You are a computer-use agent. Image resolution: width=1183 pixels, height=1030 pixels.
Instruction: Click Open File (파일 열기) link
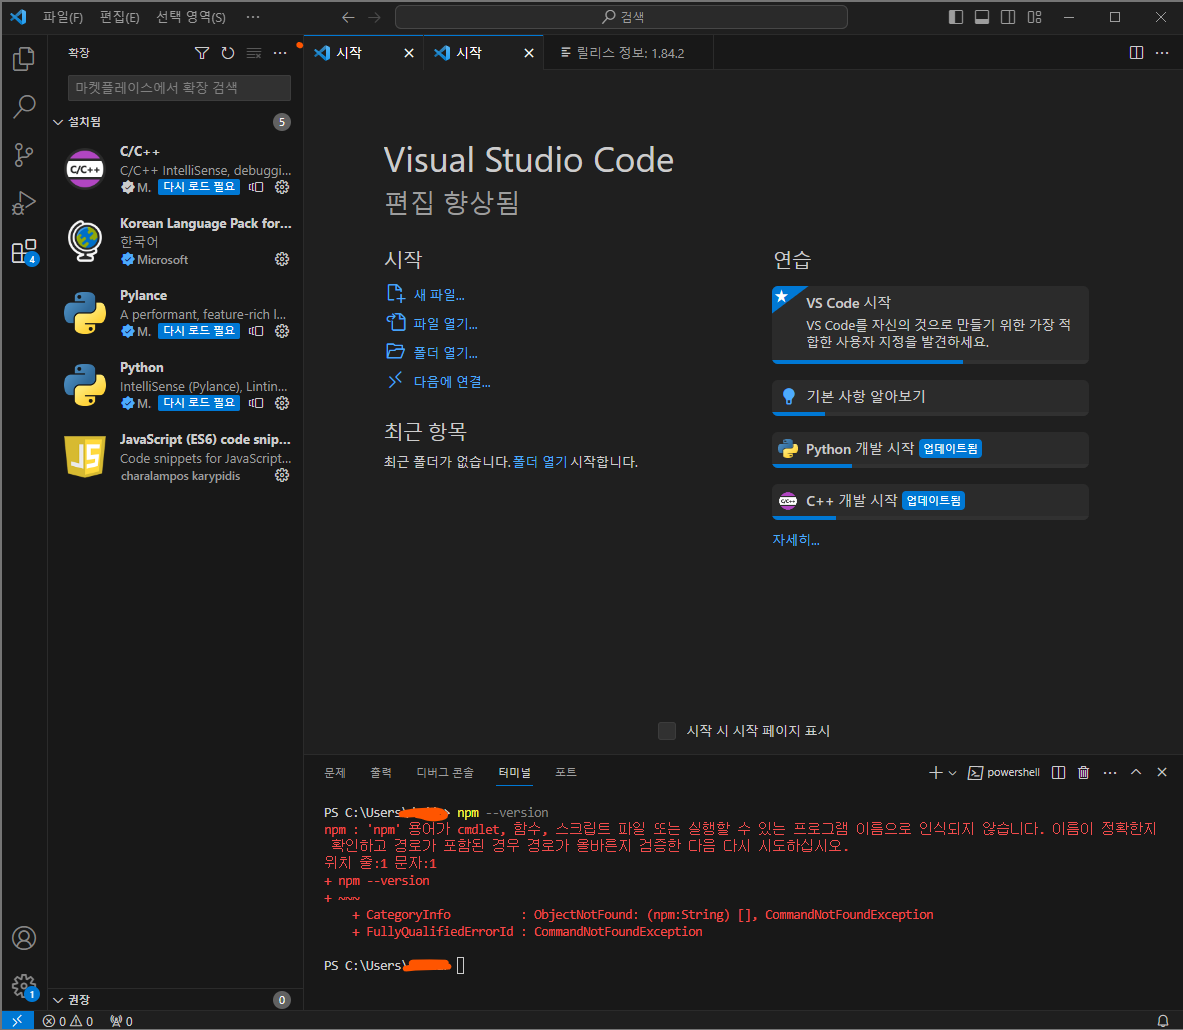[432, 324]
